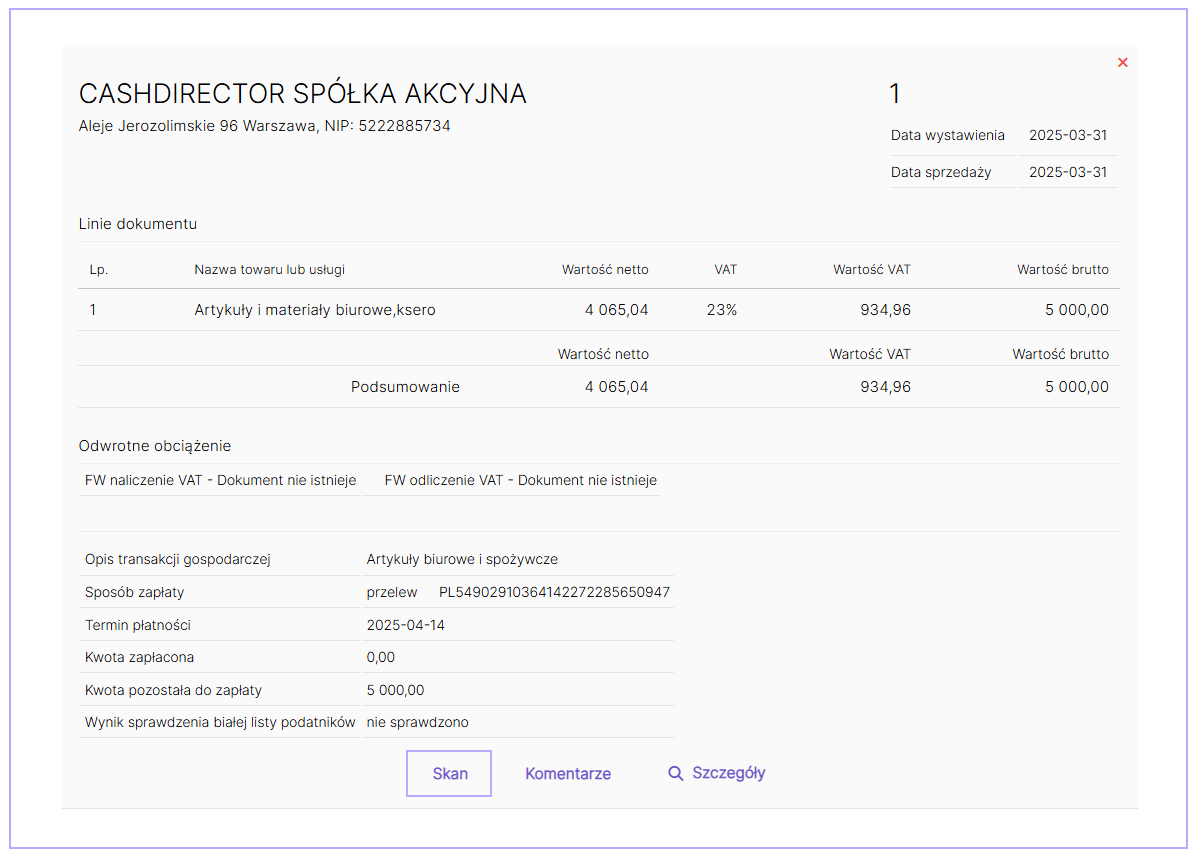Click the Odwrotne obciążenie heading
Viewport: 1193px width, 857px height.
154,446
